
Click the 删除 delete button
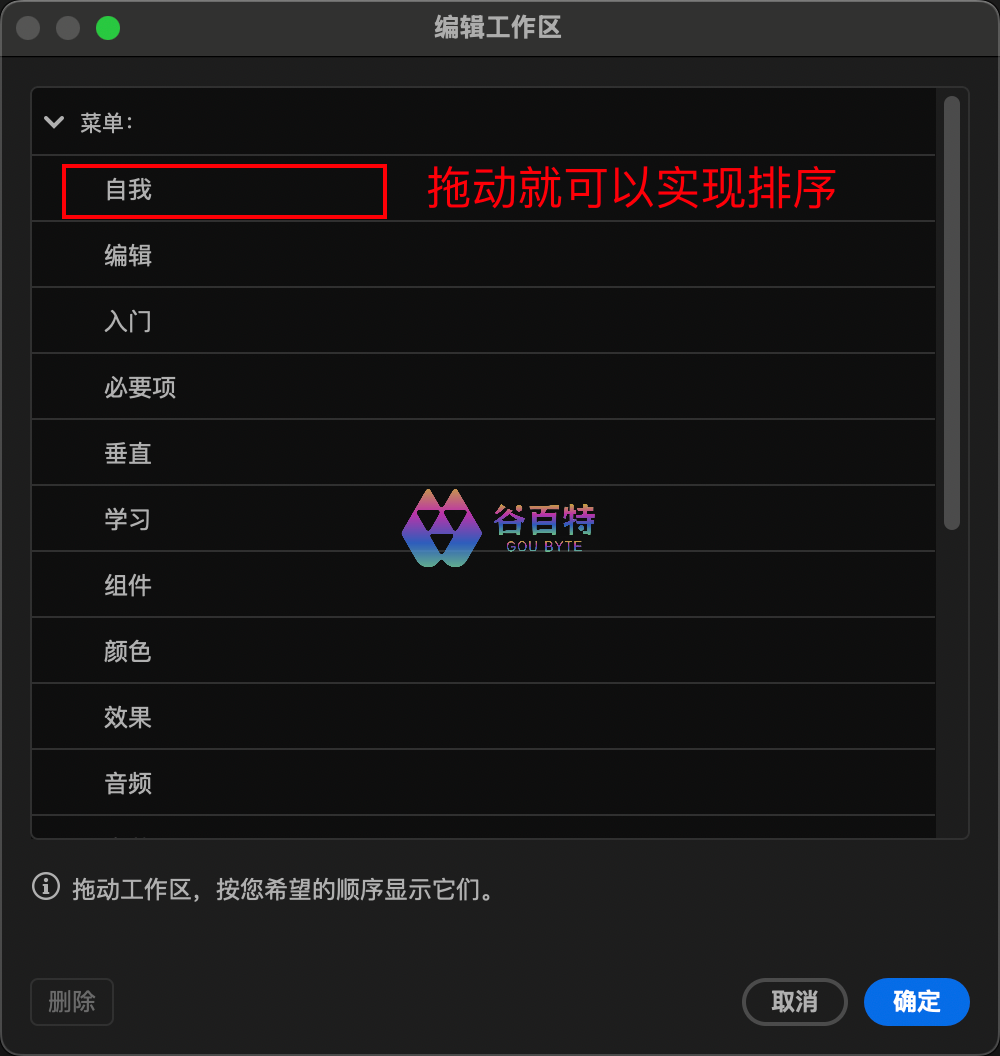[72, 1001]
